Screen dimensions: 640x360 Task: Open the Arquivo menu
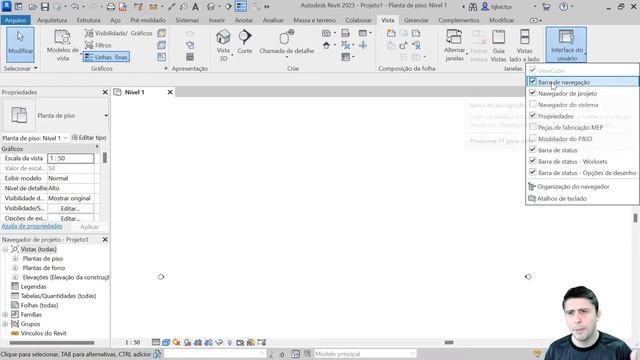point(16,20)
